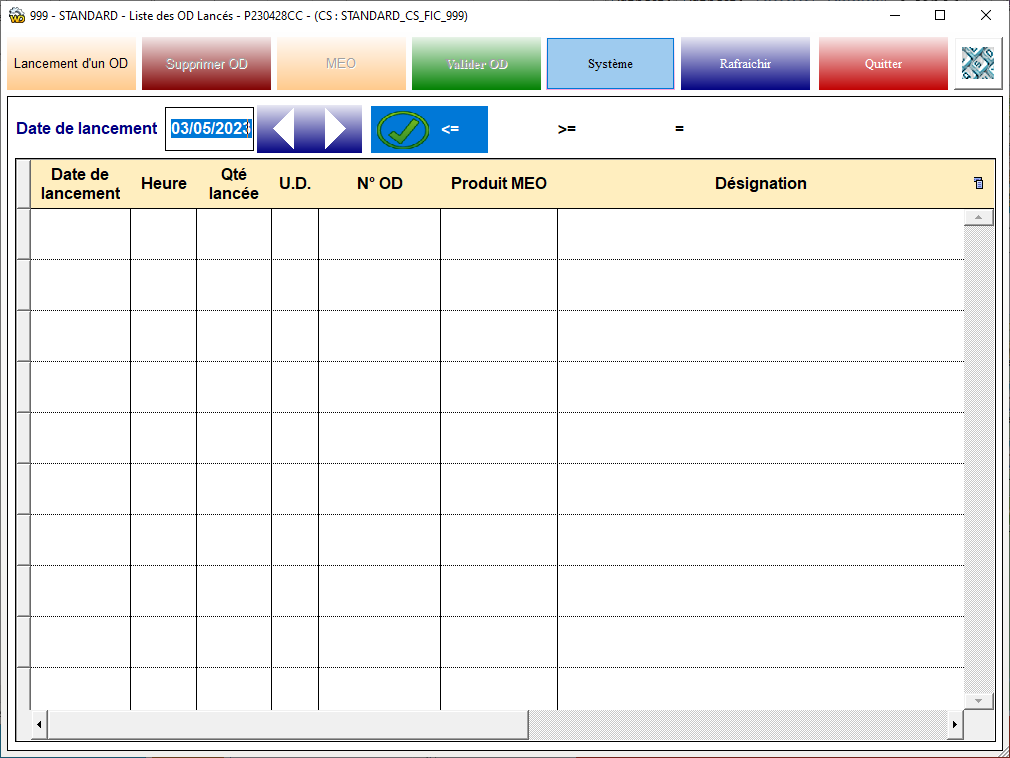Select the = date filter option
Viewport: 1010px width, 758px height.
pos(679,129)
